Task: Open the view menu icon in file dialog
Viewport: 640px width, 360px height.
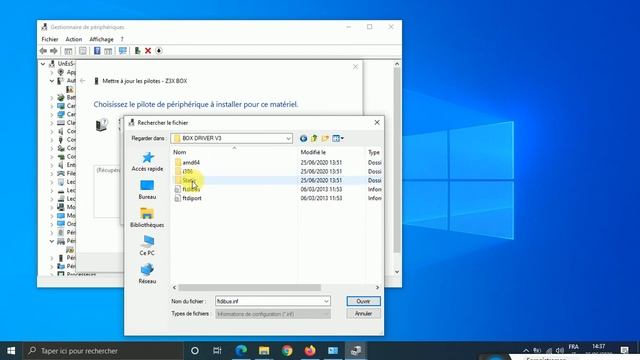Action: point(338,138)
